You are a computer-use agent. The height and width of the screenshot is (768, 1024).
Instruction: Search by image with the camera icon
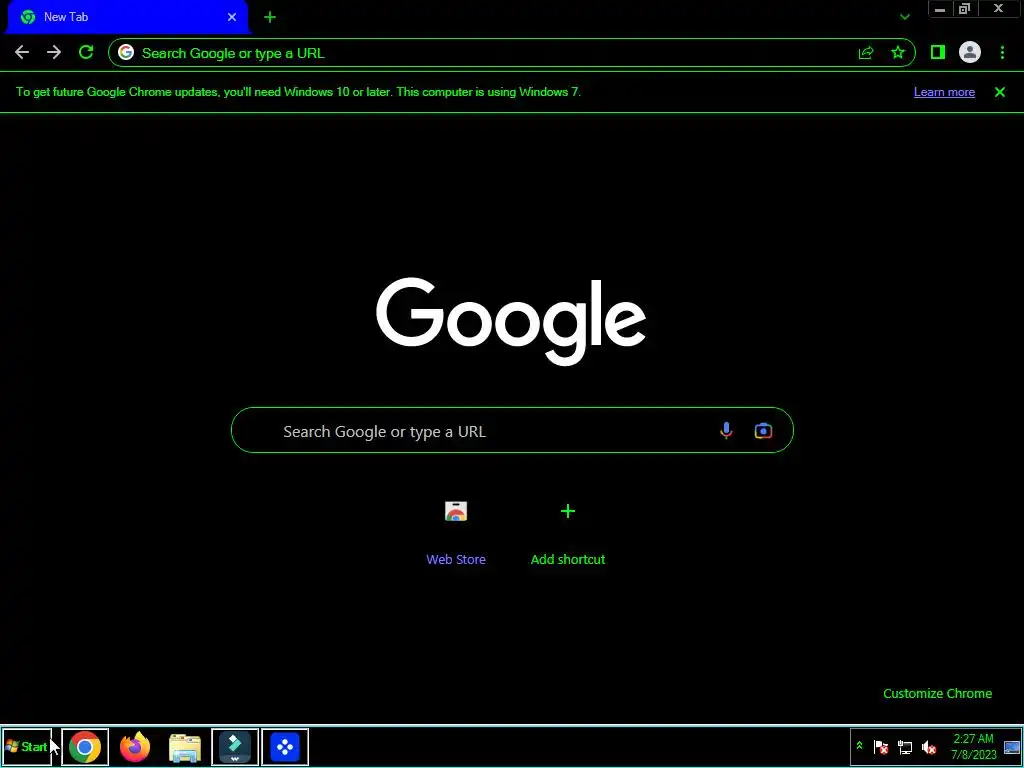(763, 430)
